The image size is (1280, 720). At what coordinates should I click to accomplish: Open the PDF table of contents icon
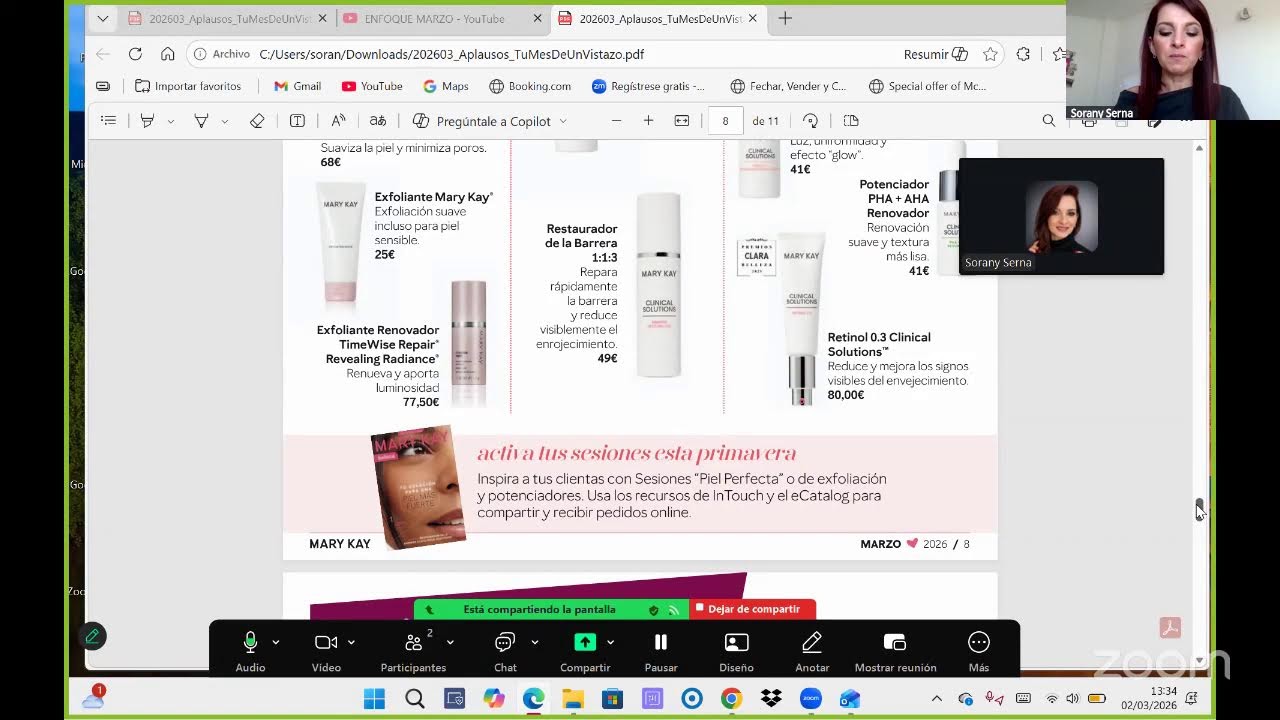click(x=109, y=121)
